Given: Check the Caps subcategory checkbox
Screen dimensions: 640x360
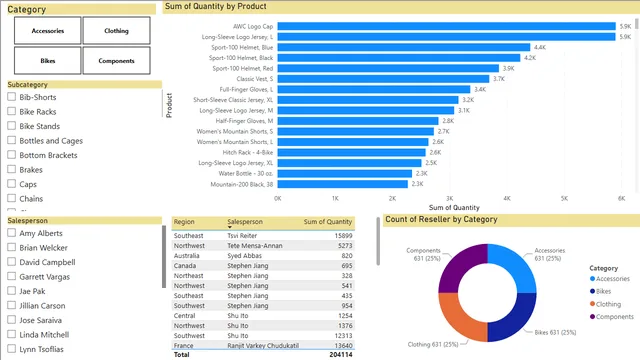Looking at the screenshot, I should [x=11, y=184].
